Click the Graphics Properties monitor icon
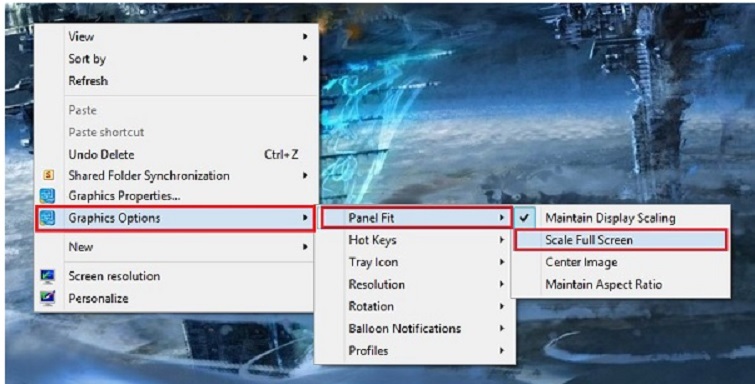 point(47,196)
